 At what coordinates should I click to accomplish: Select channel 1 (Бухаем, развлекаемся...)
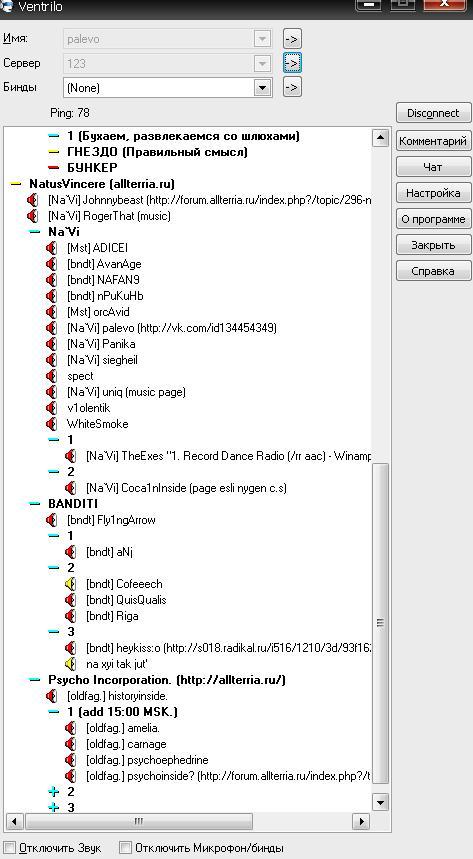[183, 136]
